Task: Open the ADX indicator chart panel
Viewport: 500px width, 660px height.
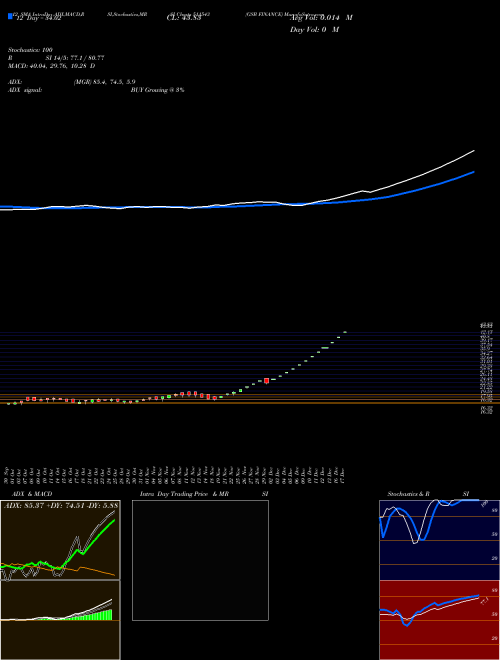Action: coord(60,540)
